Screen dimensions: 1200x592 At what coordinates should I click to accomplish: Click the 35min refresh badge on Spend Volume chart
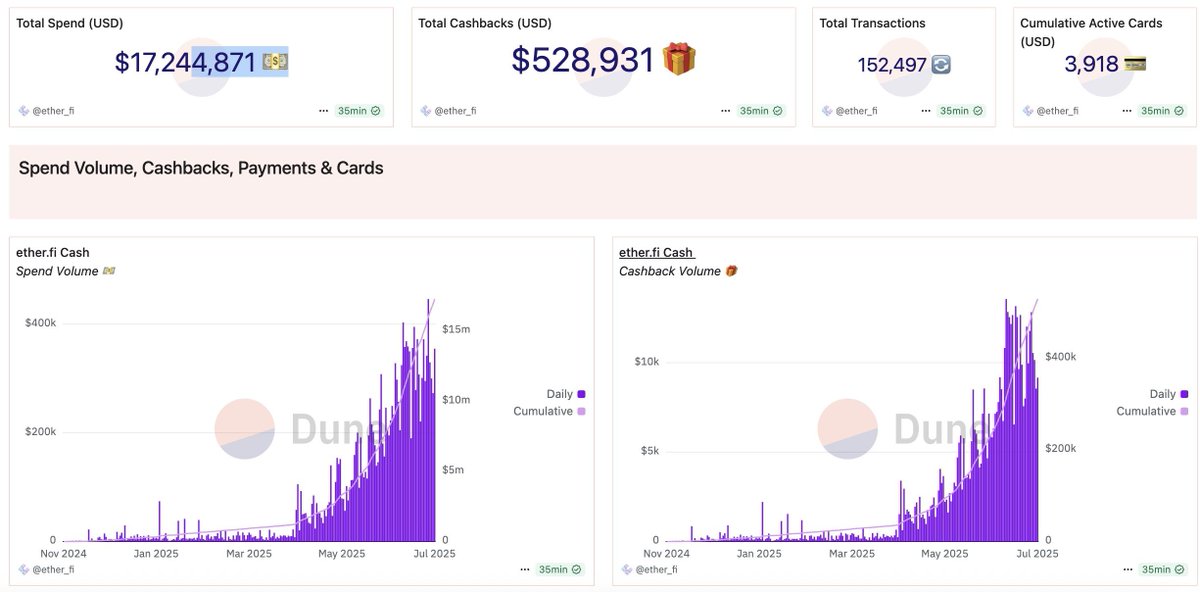click(x=560, y=569)
